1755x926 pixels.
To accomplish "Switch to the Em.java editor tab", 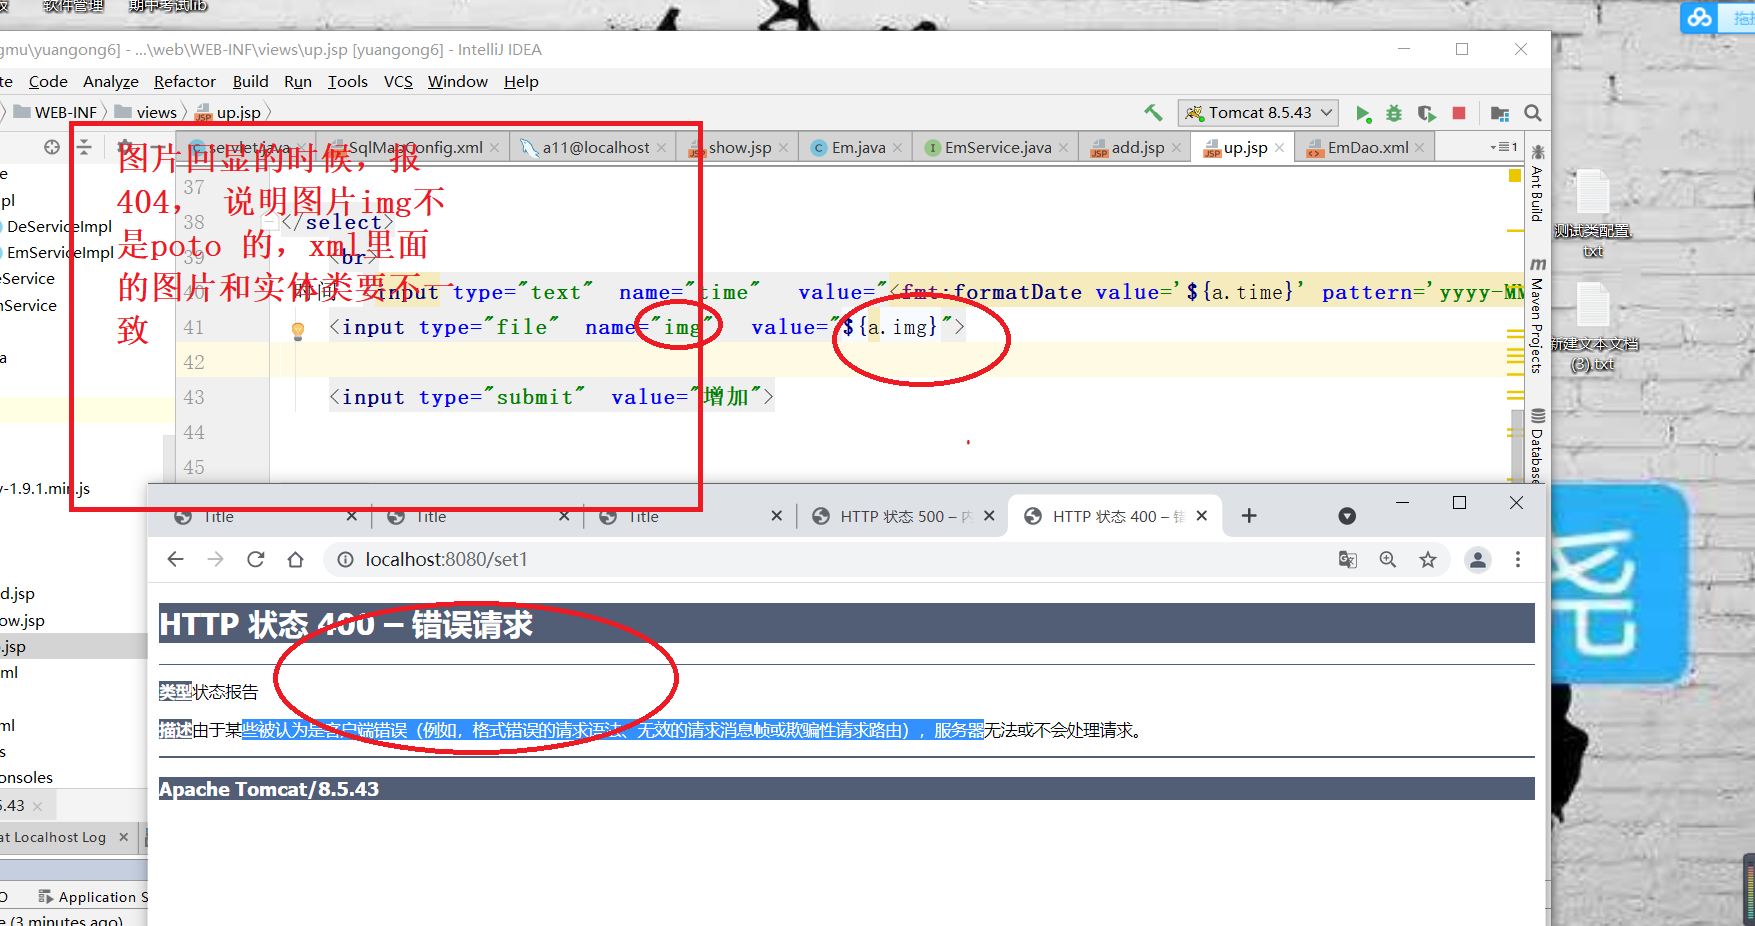I will point(858,148).
